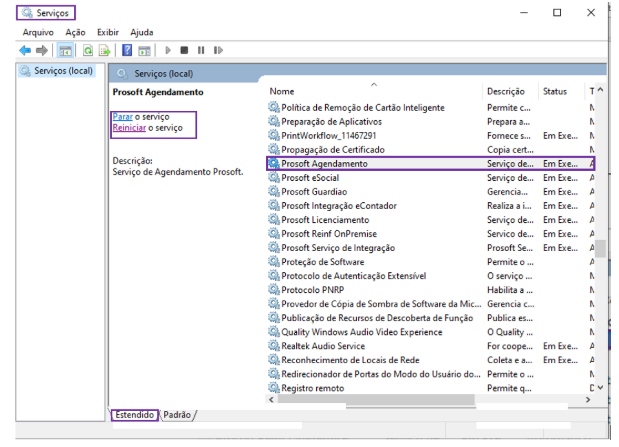Screen dimensions: 619x447
Task: Click the Export List toolbar icon
Action: coord(105,50)
